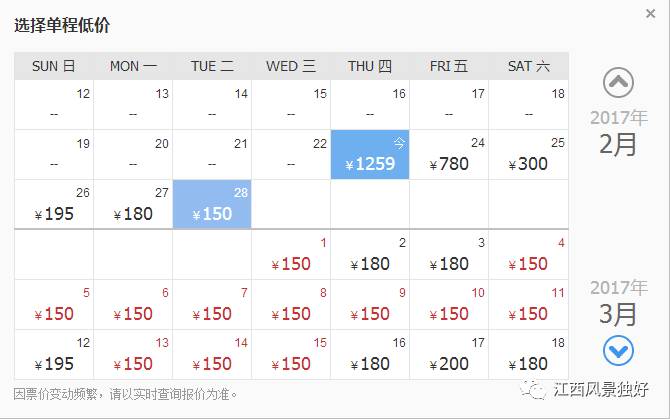This screenshot has width=670, height=419.
Task: Select today's ¥1259 fare cell
Action: pyautogui.click(x=369, y=155)
